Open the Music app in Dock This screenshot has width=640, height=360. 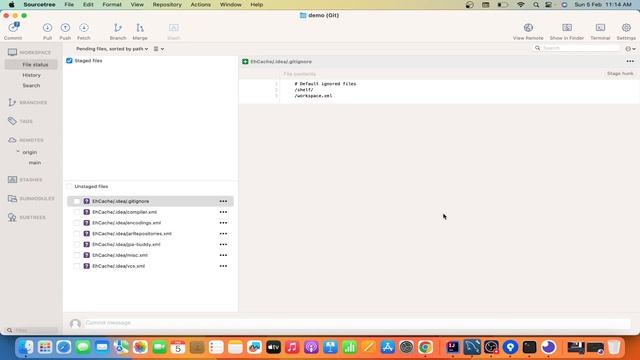292,347
